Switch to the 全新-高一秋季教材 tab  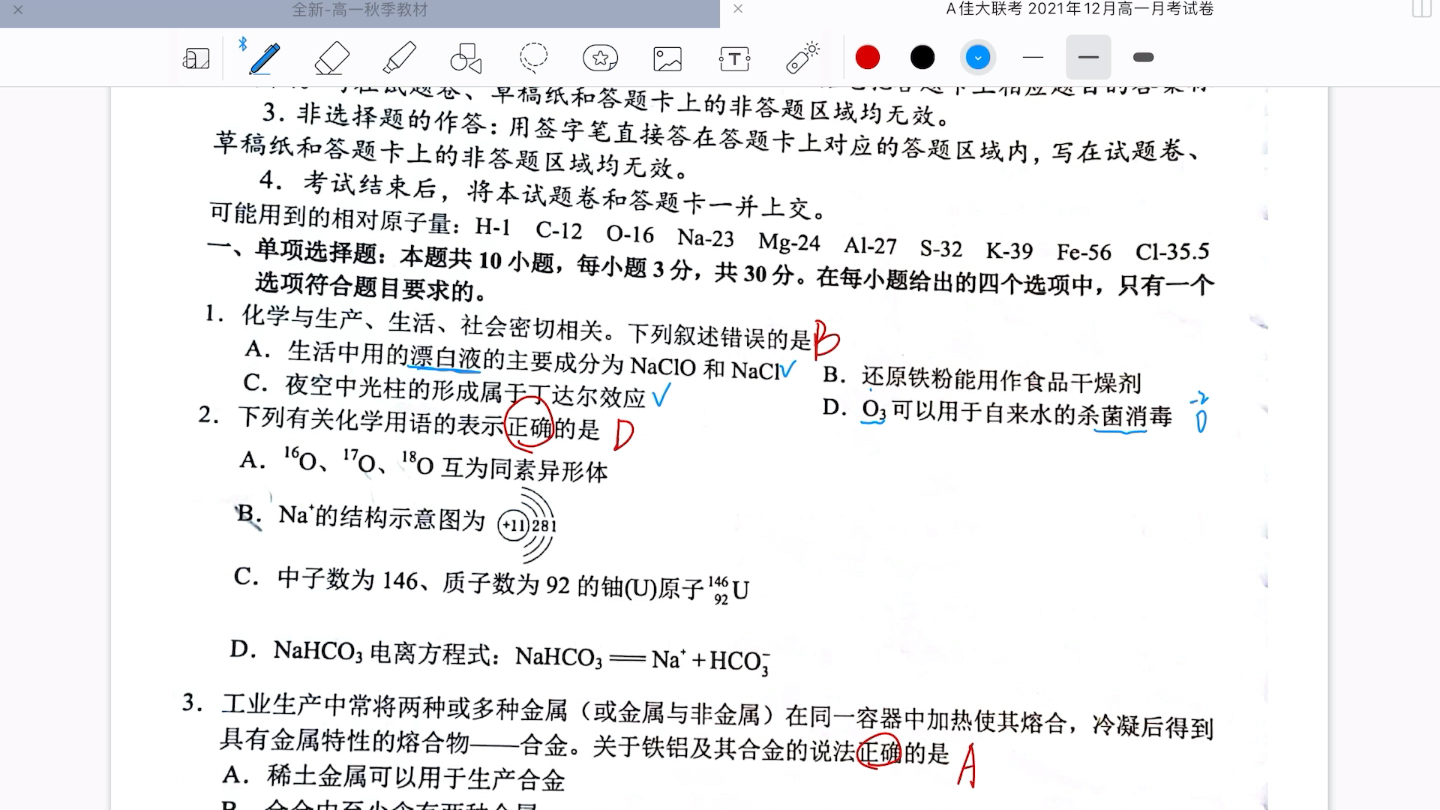360,10
